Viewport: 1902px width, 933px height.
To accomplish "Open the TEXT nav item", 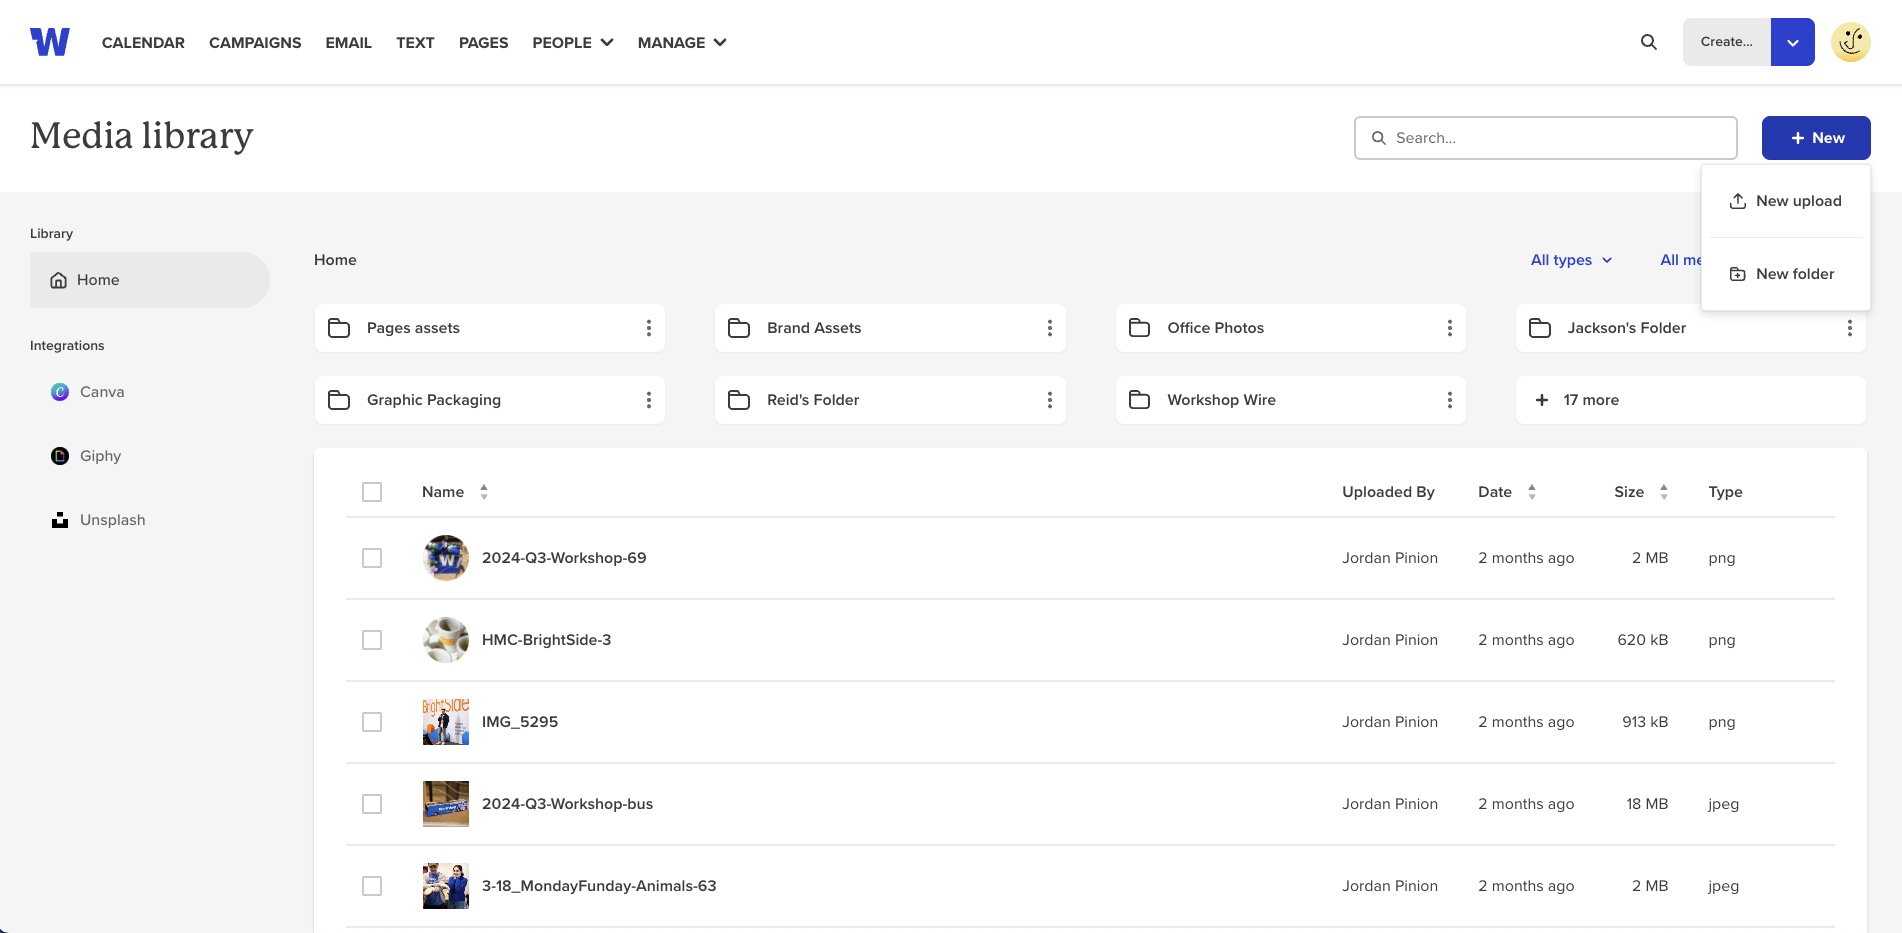I will 415,42.
